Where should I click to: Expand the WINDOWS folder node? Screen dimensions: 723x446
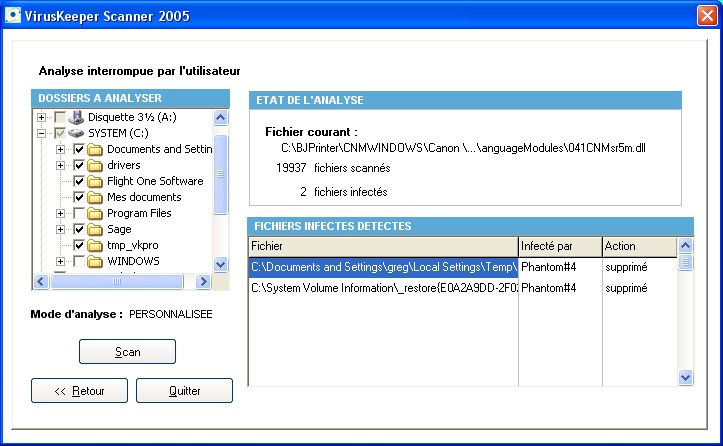pyautogui.click(x=60, y=262)
